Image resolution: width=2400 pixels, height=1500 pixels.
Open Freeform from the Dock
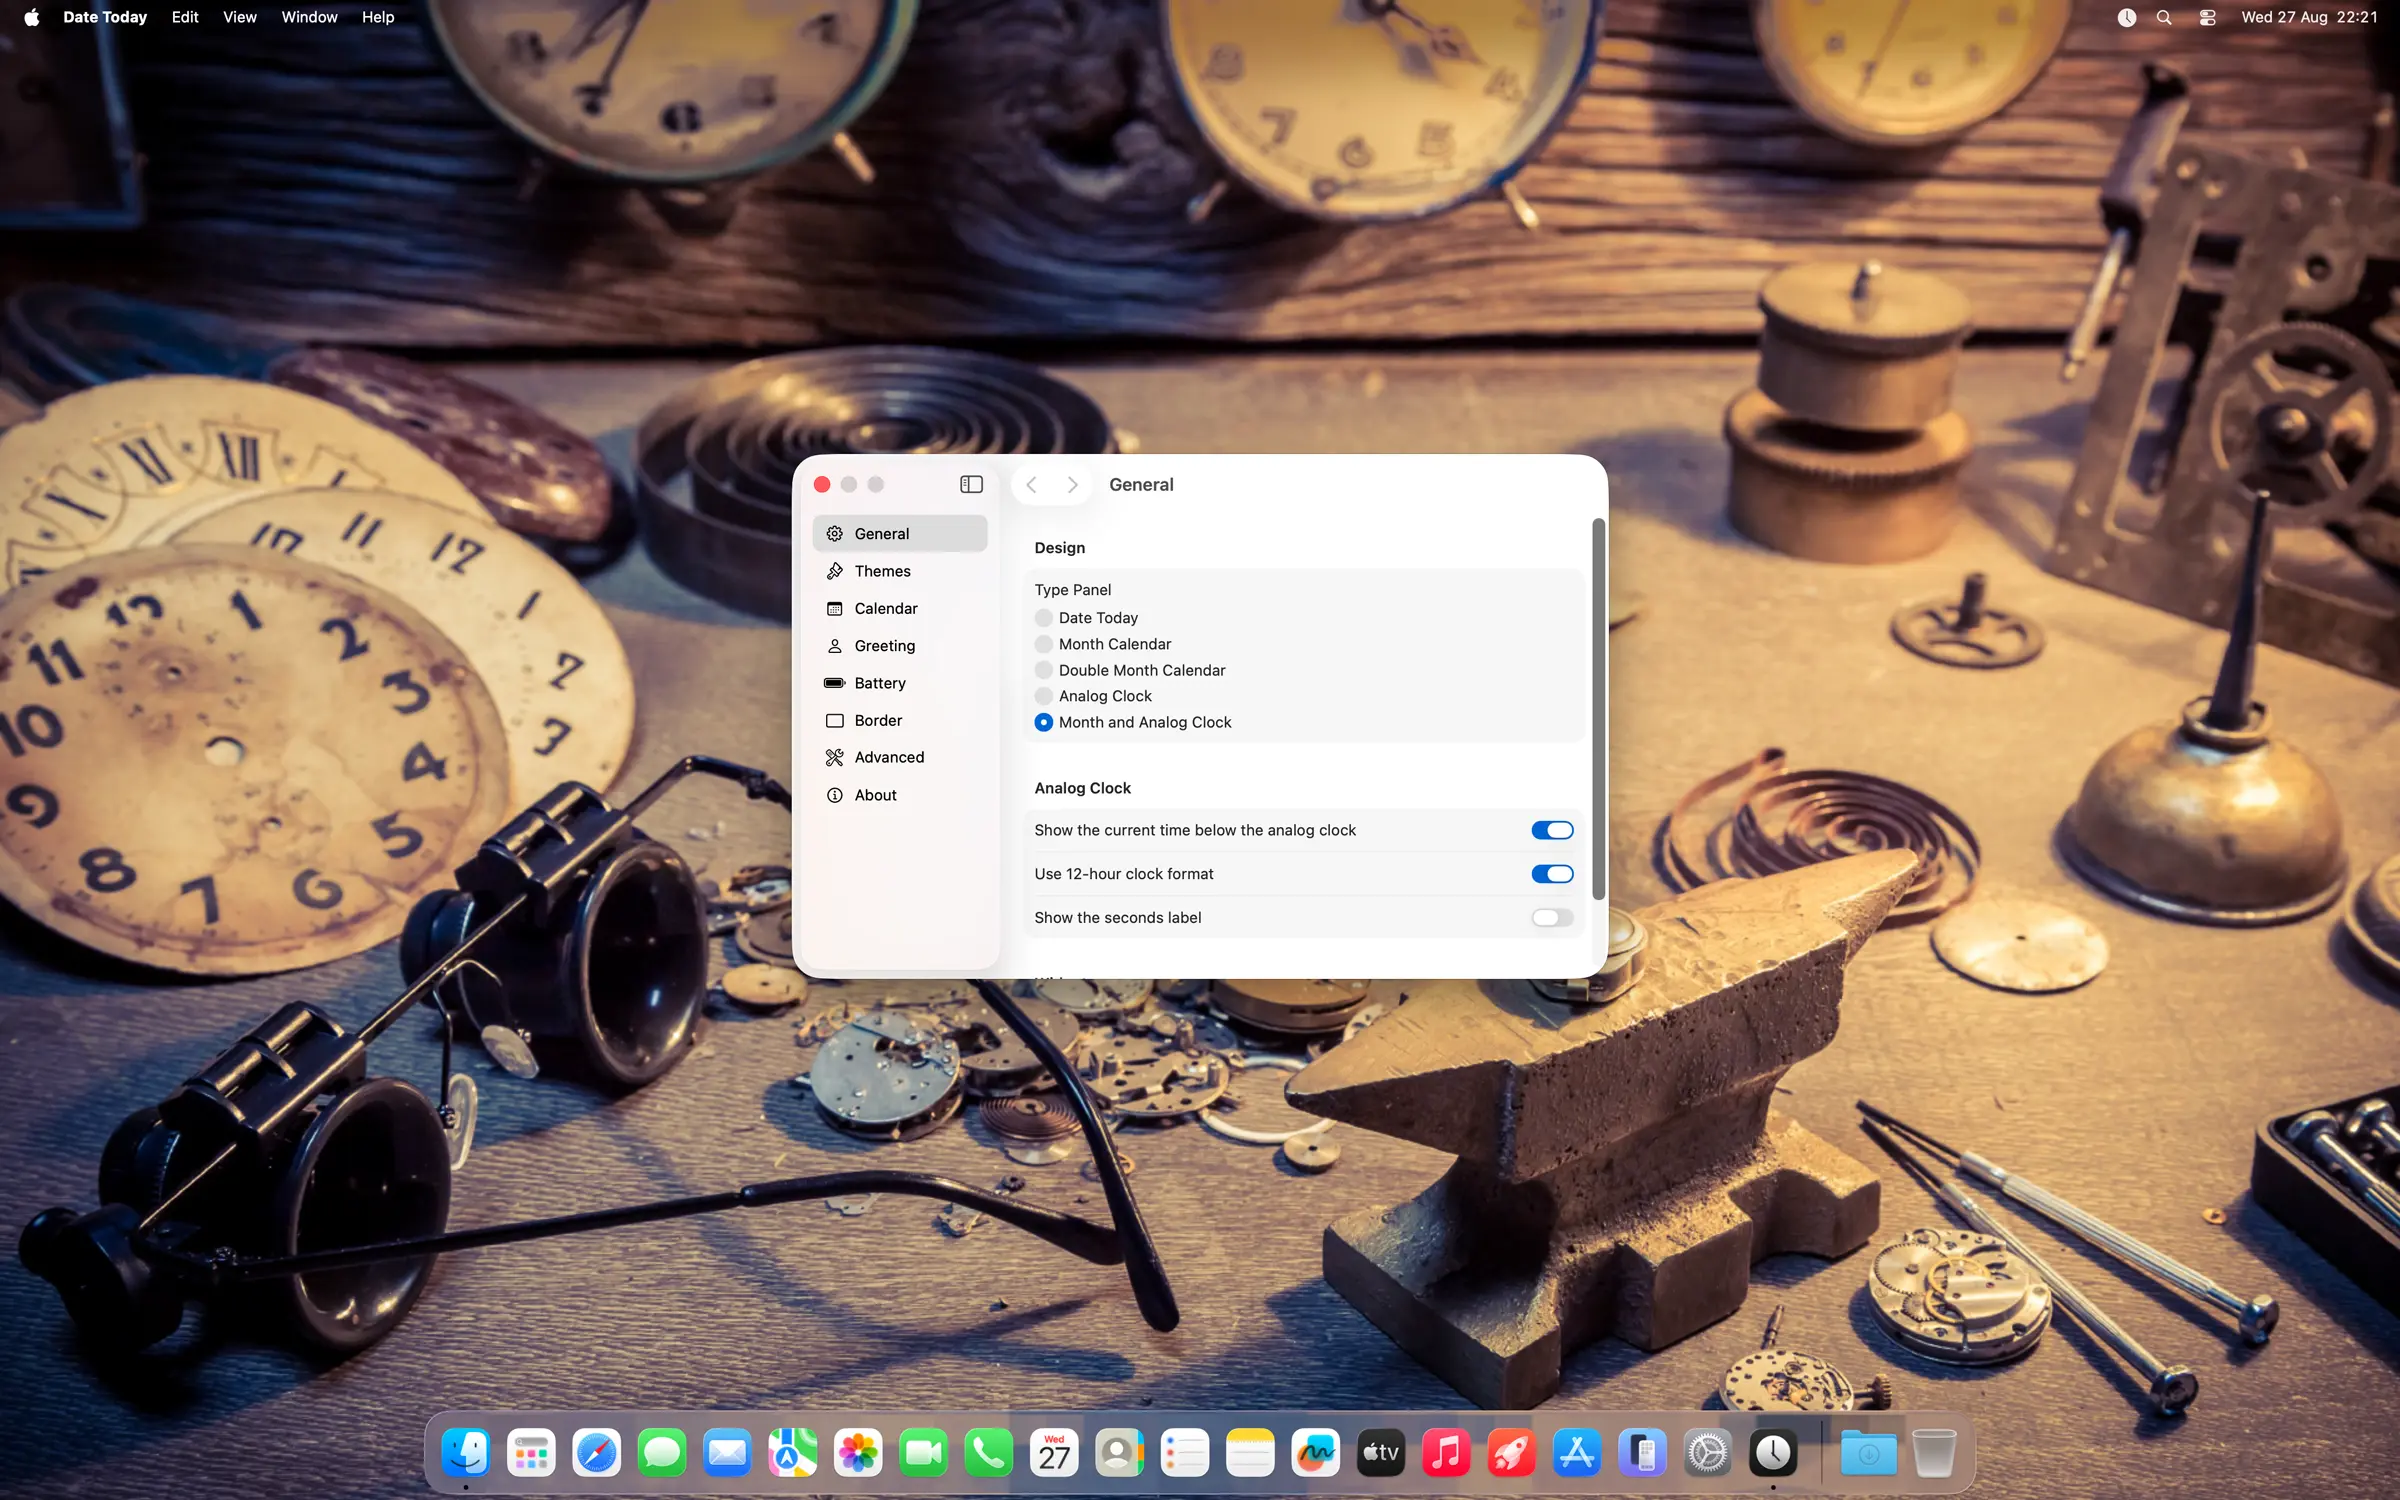[x=1315, y=1453]
